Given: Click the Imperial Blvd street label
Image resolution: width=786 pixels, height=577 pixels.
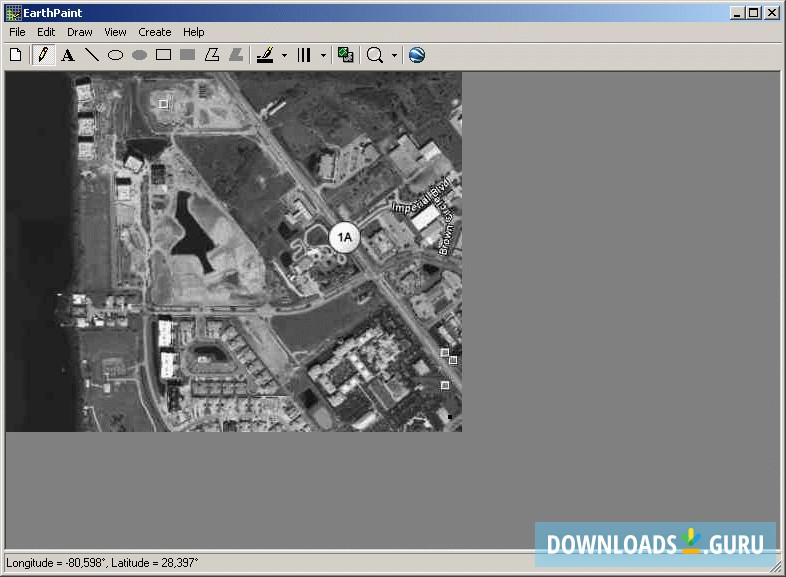Looking at the screenshot, I should click(422, 196).
